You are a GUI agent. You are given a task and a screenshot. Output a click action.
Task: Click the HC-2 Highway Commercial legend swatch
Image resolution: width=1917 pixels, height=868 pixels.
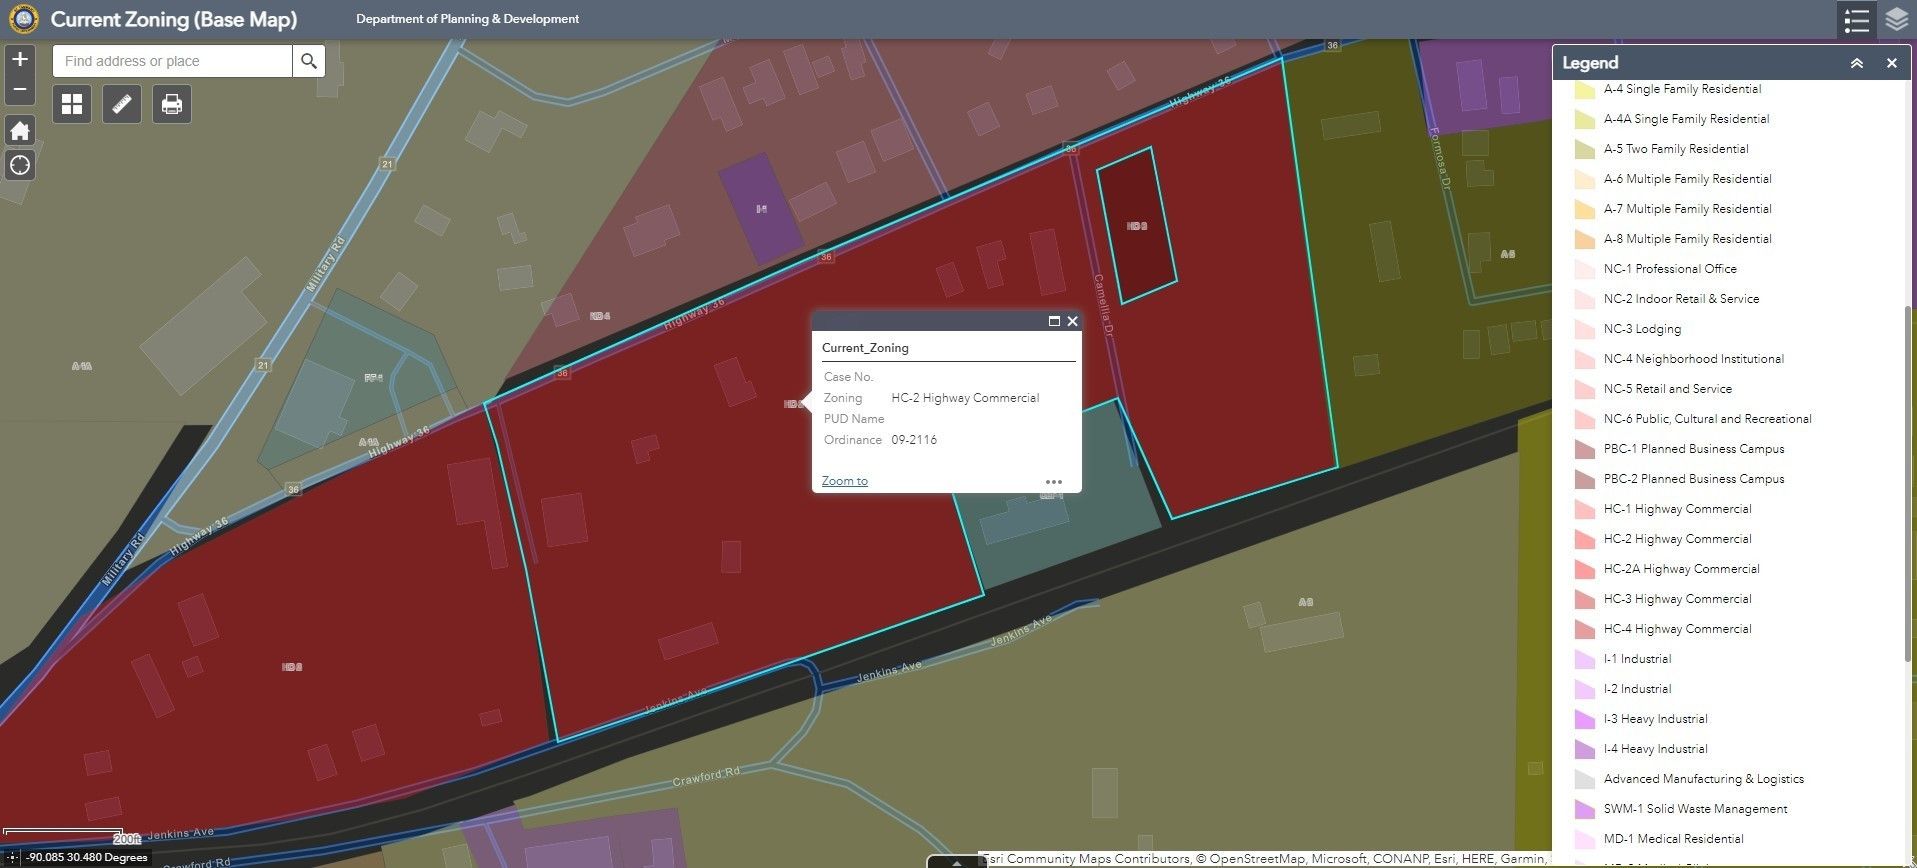tap(1584, 539)
